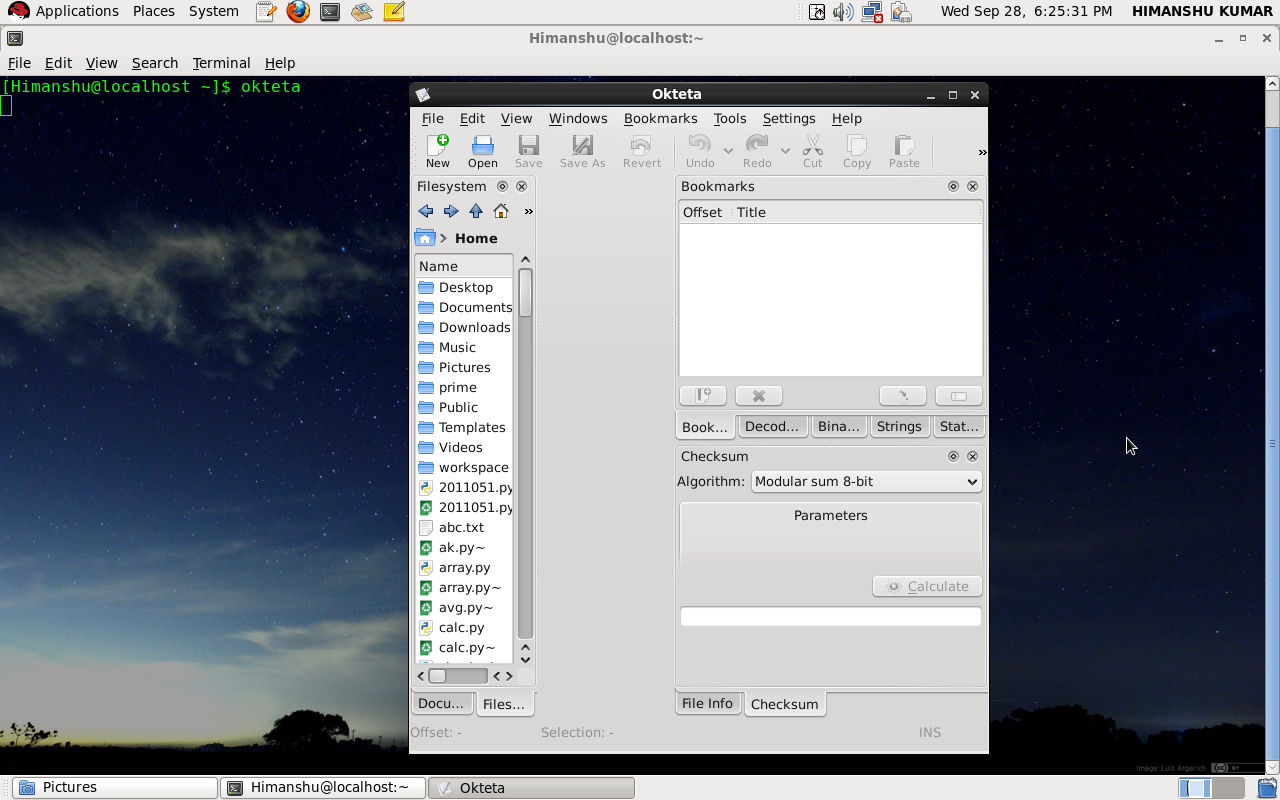Click the network connection tray icon

coord(872,12)
